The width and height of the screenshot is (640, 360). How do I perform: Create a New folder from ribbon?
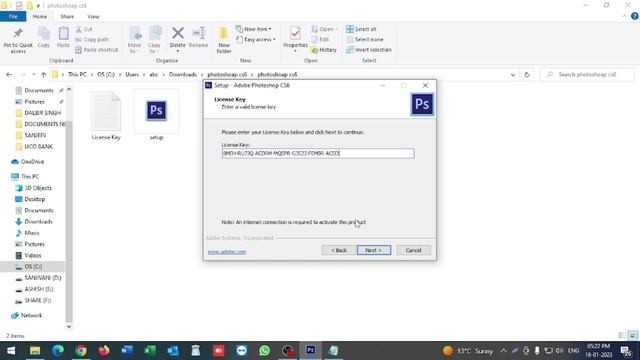click(x=224, y=40)
